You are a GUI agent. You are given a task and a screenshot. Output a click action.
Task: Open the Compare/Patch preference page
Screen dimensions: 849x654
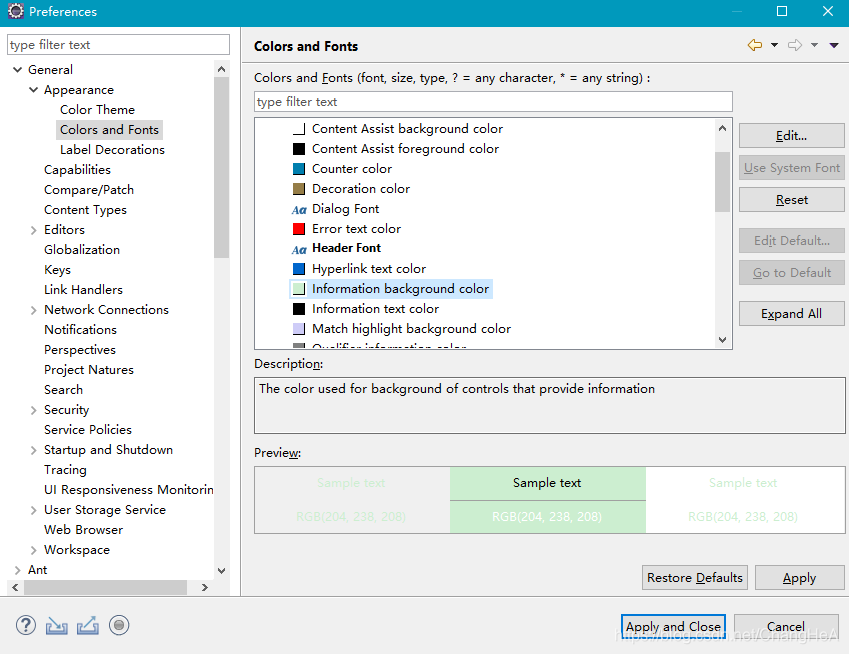point(89,190)
